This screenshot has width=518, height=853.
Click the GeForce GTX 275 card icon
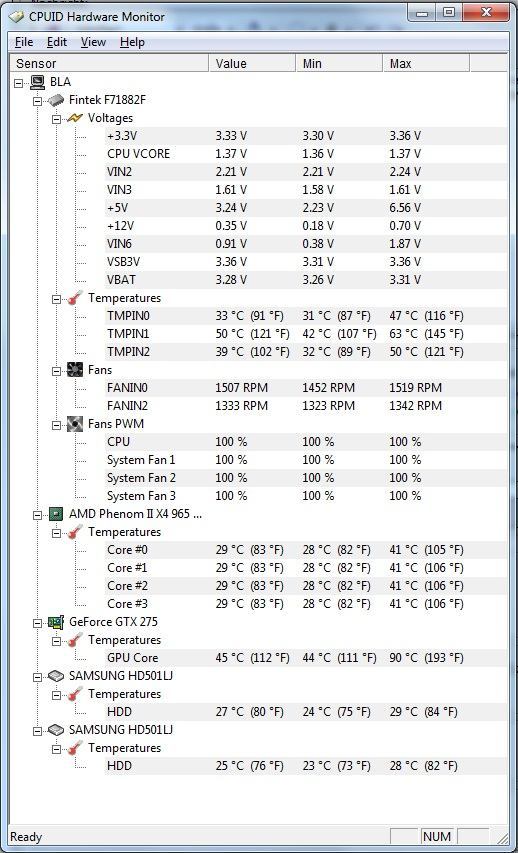pyautogui.click(x=57, y=622)
